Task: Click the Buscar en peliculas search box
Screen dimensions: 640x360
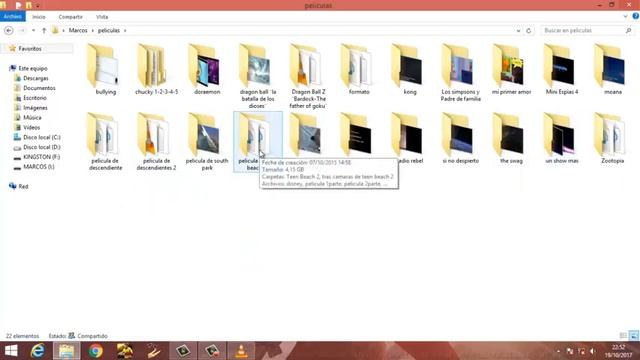Action: point(587,31)
